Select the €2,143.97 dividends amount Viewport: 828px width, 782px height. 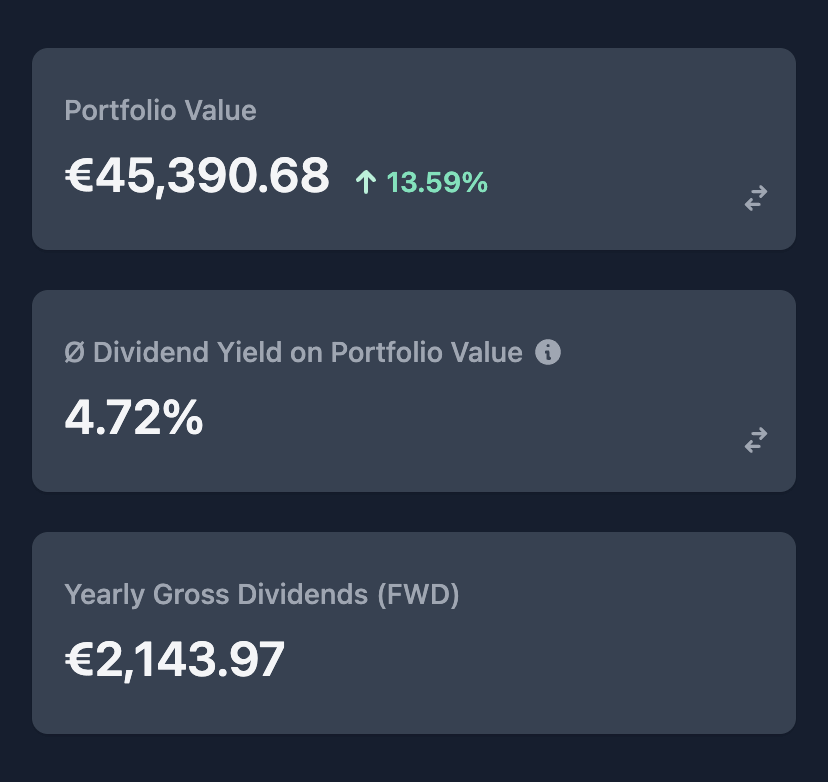pos(175,660)
